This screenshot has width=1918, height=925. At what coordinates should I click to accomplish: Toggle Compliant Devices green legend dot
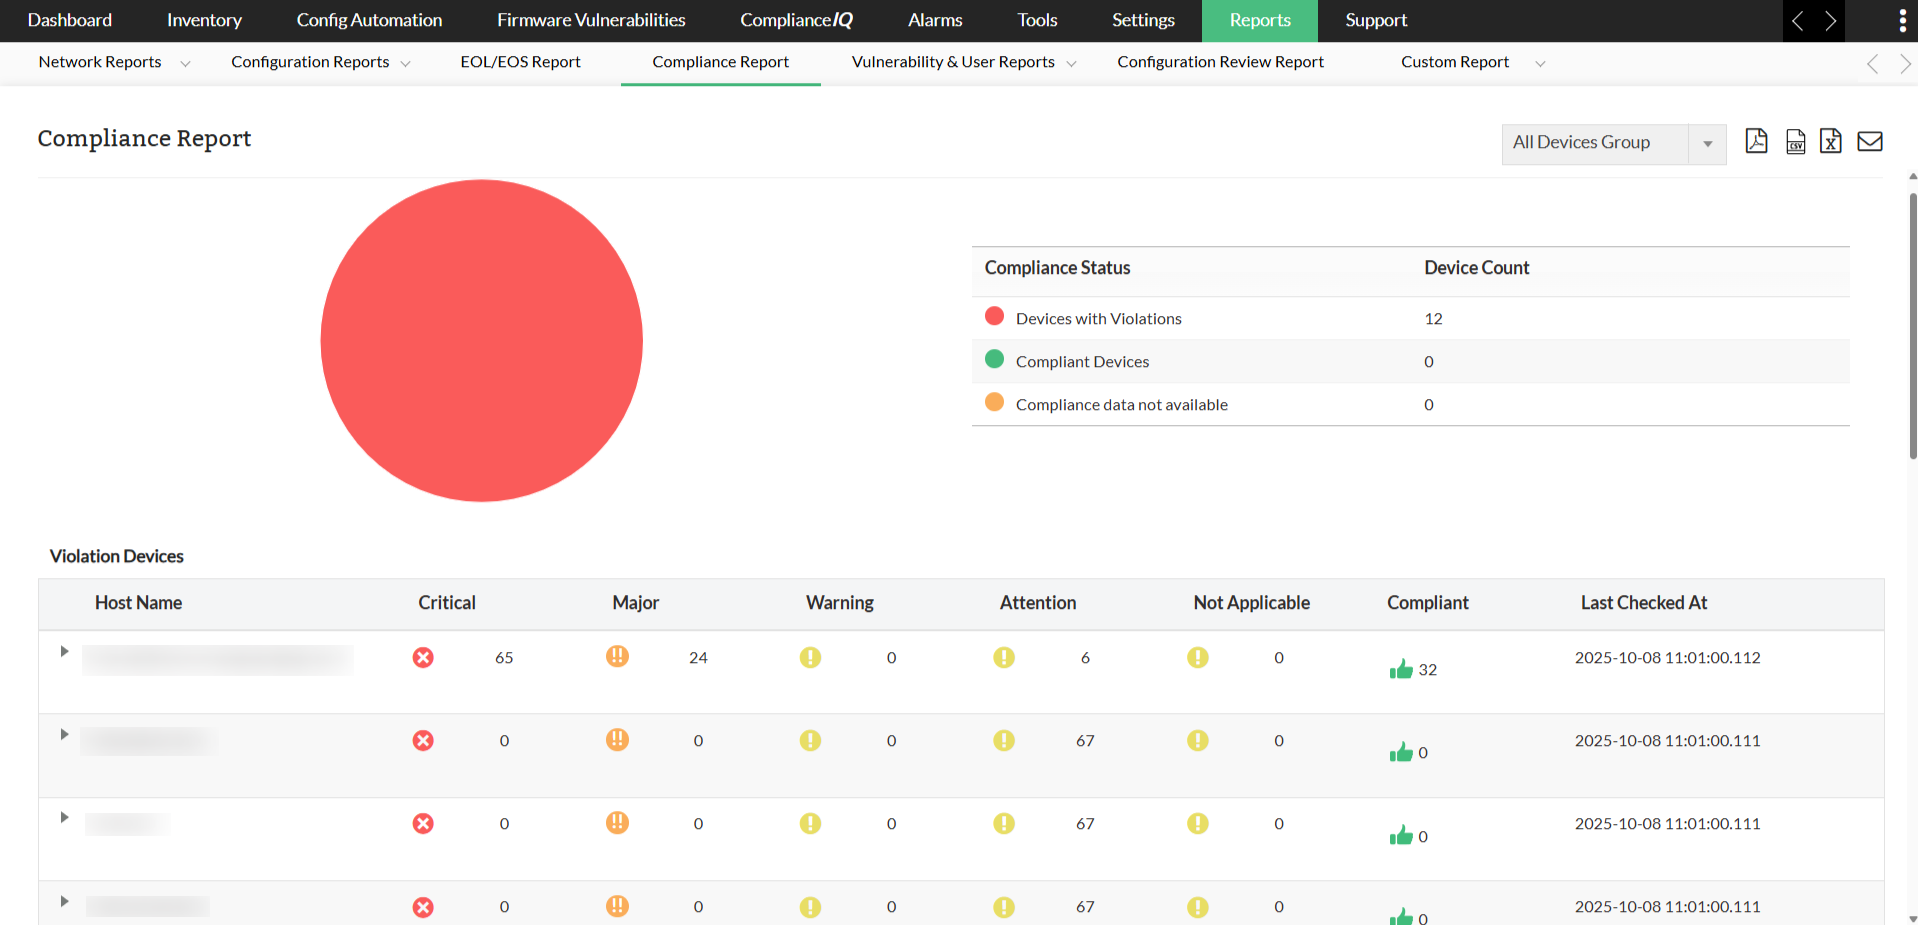tap(994, 360)
